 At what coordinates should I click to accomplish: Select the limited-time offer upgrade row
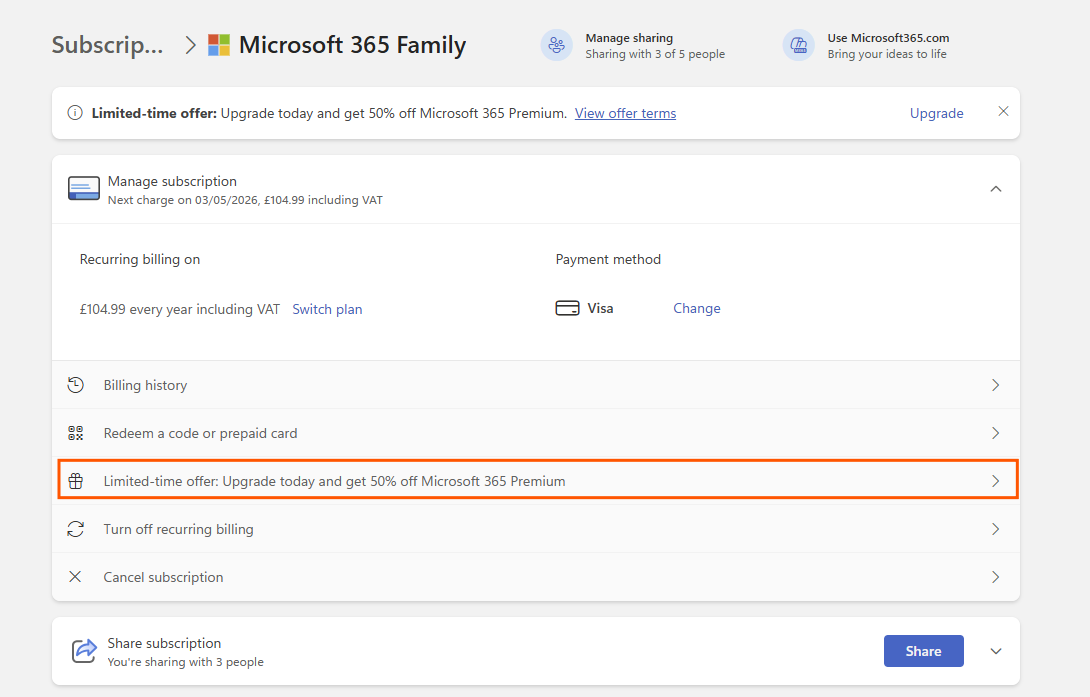point(538,481)
